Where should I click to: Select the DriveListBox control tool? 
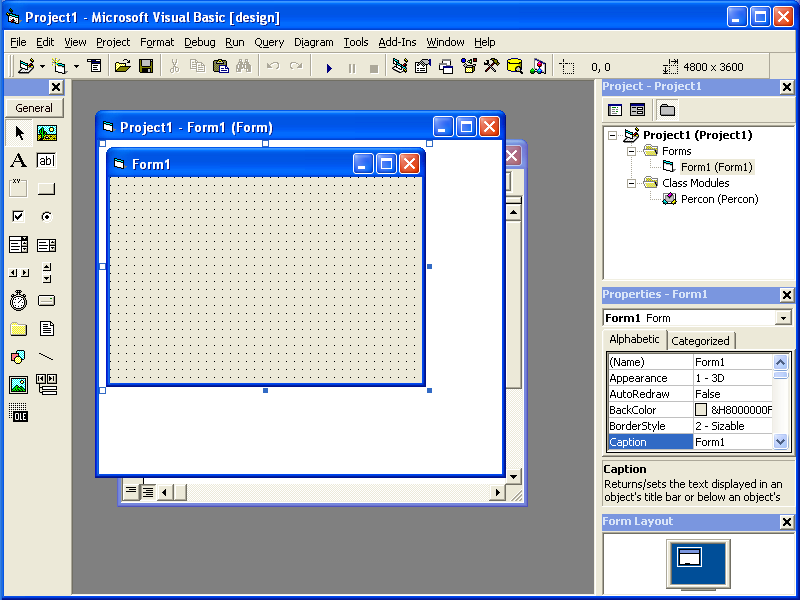click(x=46, y=301)
